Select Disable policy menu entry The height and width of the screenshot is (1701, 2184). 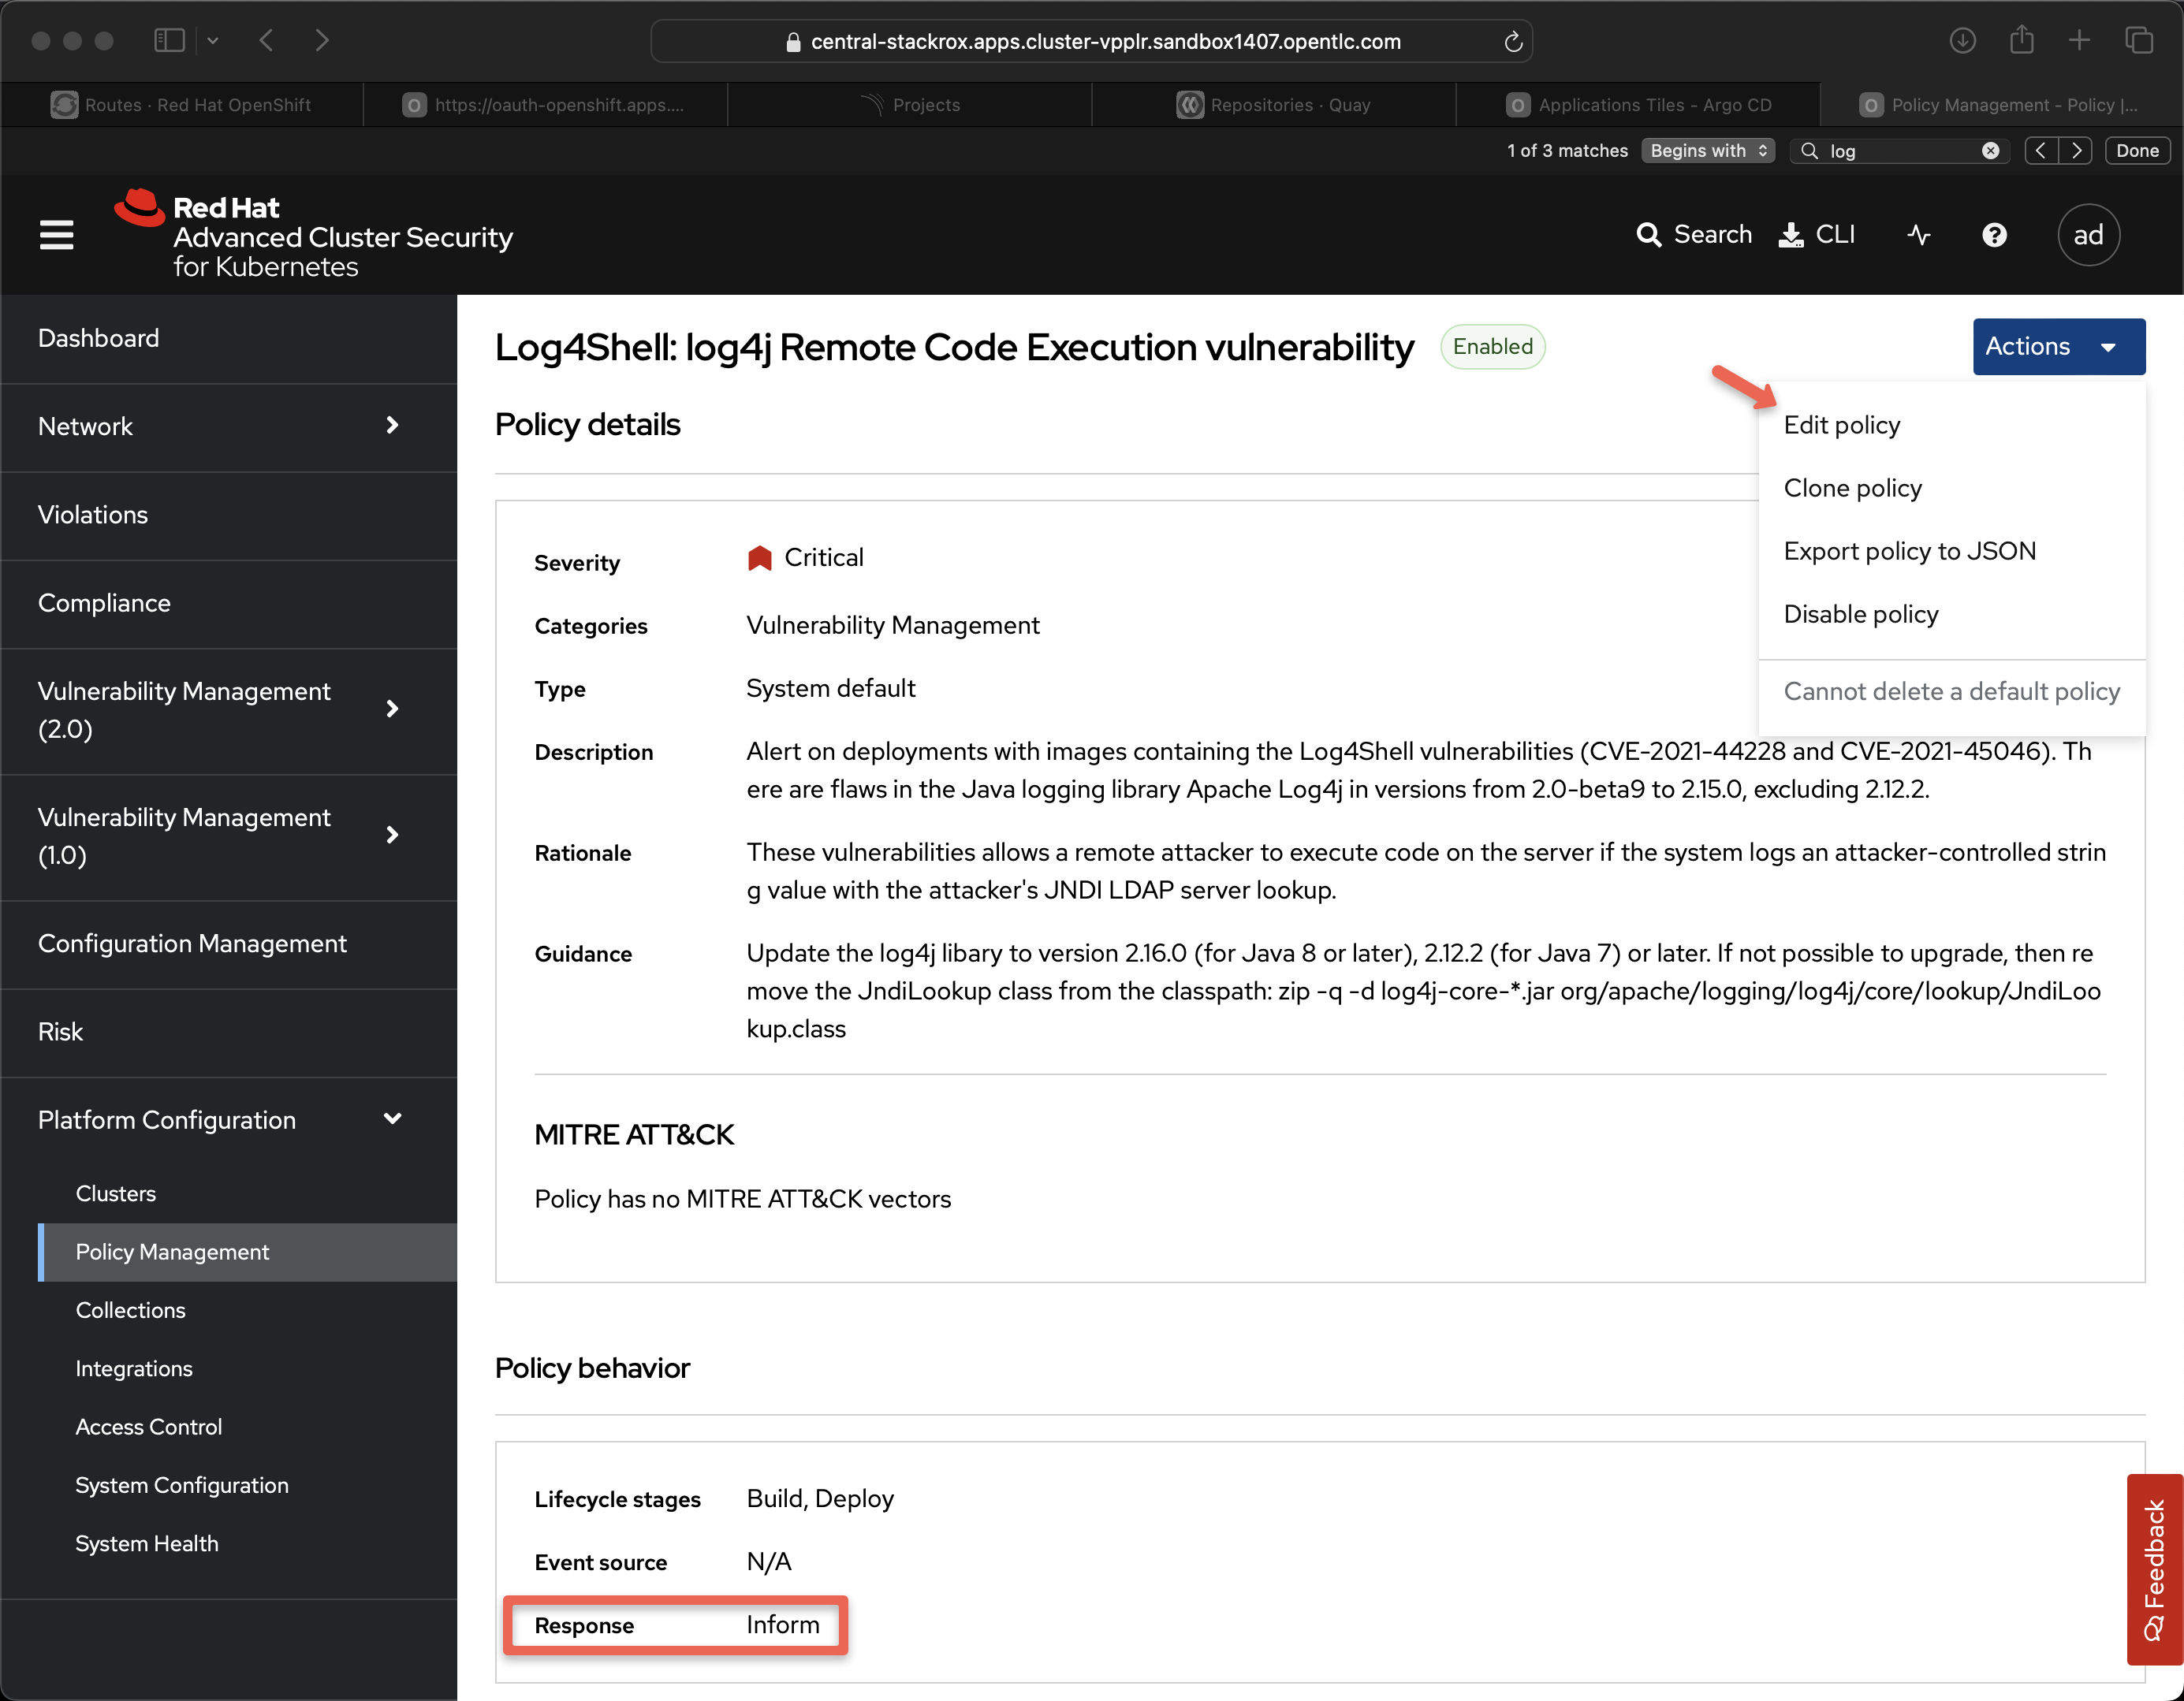click(x=1860, y=614)
